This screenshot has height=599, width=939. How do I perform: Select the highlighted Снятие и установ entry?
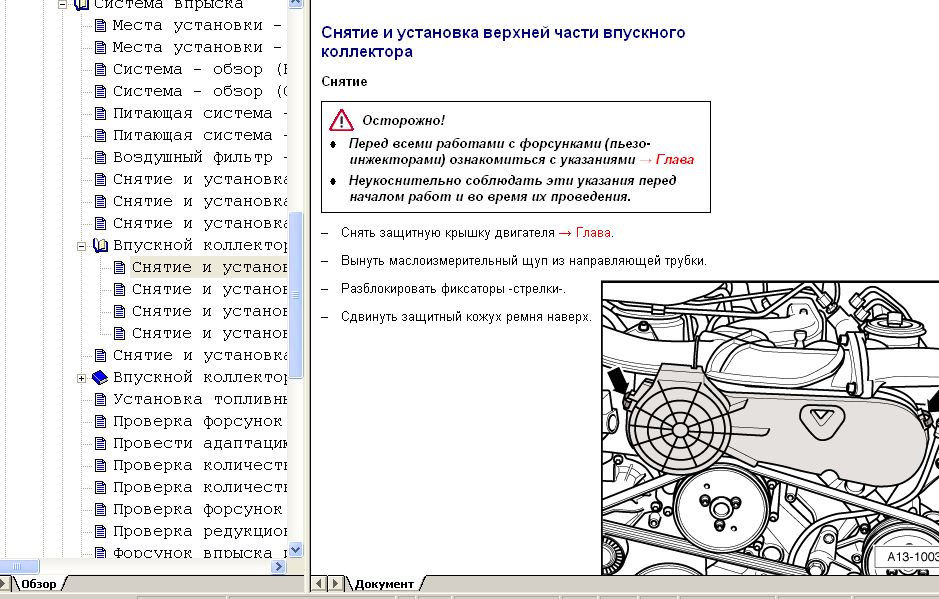point(209,268)
